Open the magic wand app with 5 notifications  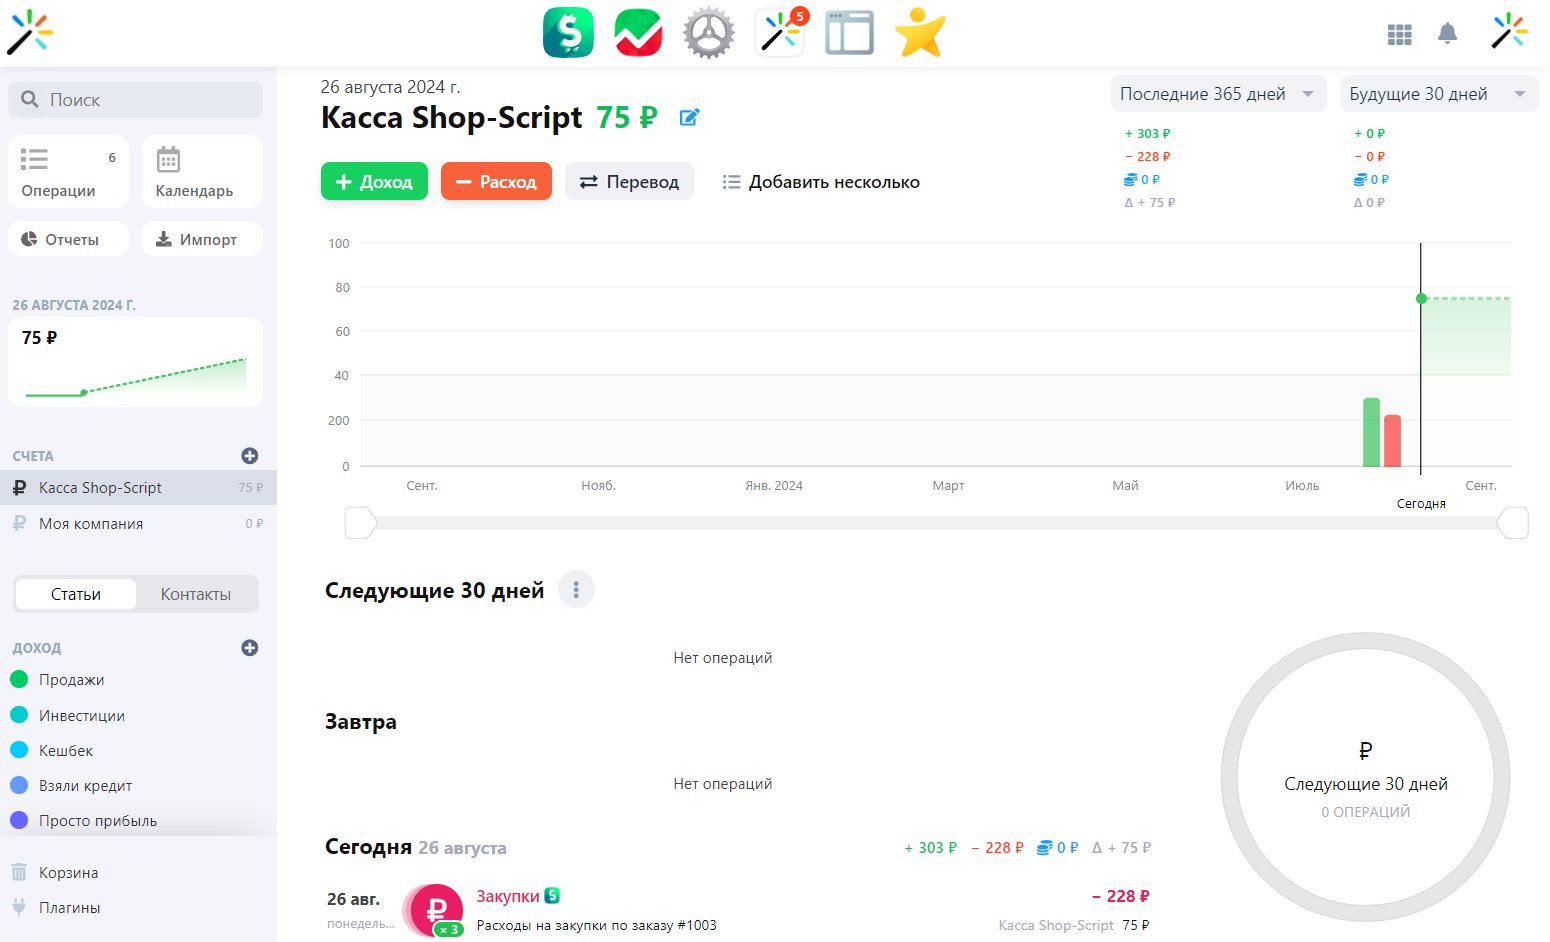pyautogui.click(x=778, y=32)
